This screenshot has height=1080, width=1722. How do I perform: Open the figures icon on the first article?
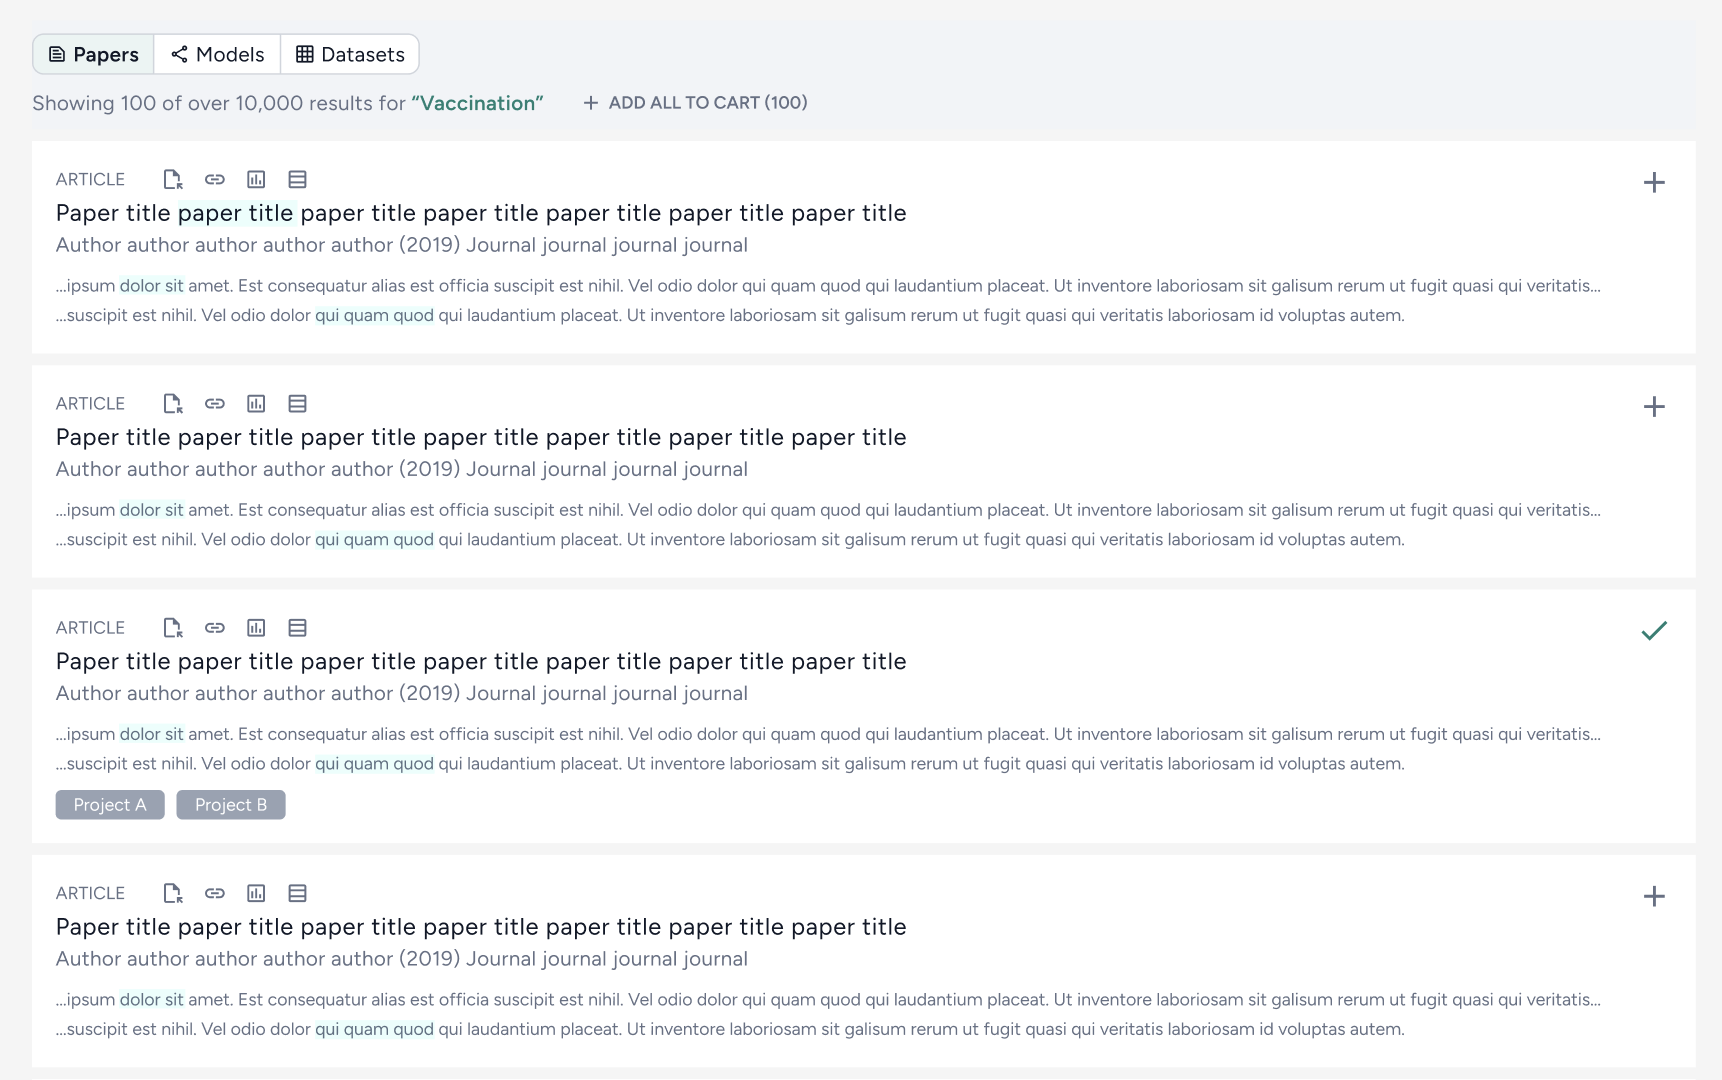(256, 179)
